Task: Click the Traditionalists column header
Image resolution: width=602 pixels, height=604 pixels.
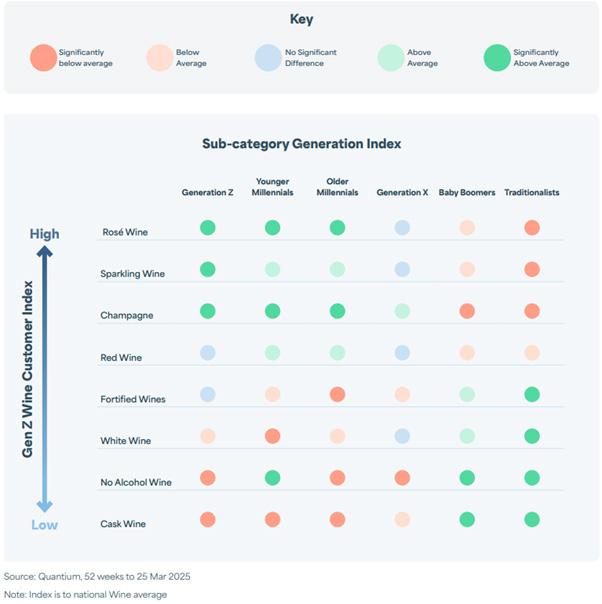Action: click(532, 192)
